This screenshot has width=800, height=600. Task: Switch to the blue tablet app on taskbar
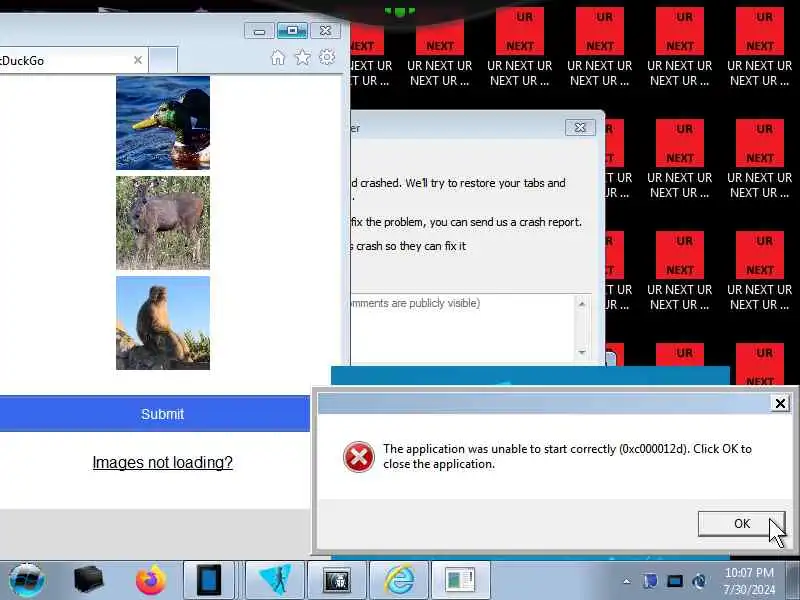click(x=209, y=580)
